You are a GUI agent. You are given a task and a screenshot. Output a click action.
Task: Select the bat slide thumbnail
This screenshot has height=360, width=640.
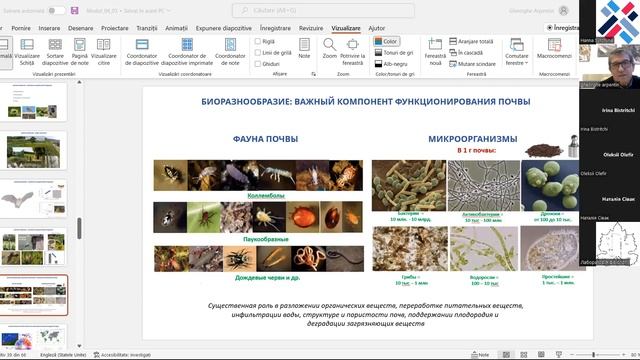point(33,199)
